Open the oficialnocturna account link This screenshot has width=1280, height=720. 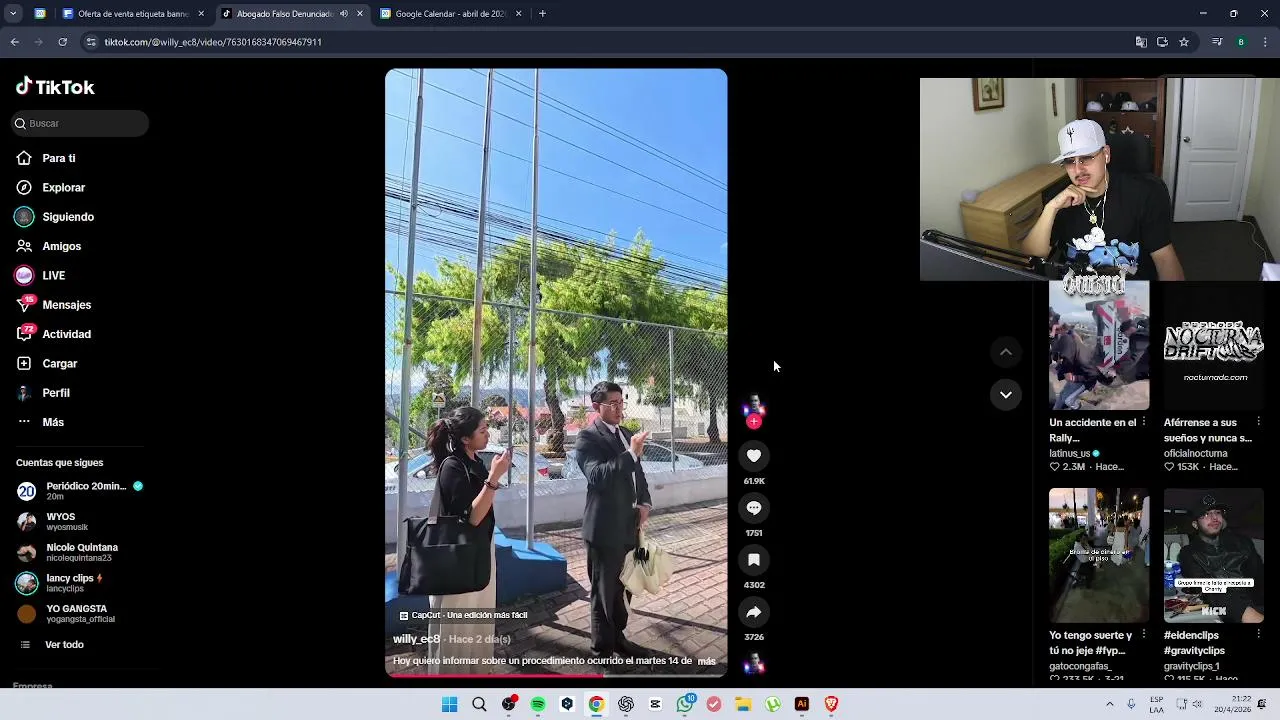pyautogui.click(x=1196, y=453)
